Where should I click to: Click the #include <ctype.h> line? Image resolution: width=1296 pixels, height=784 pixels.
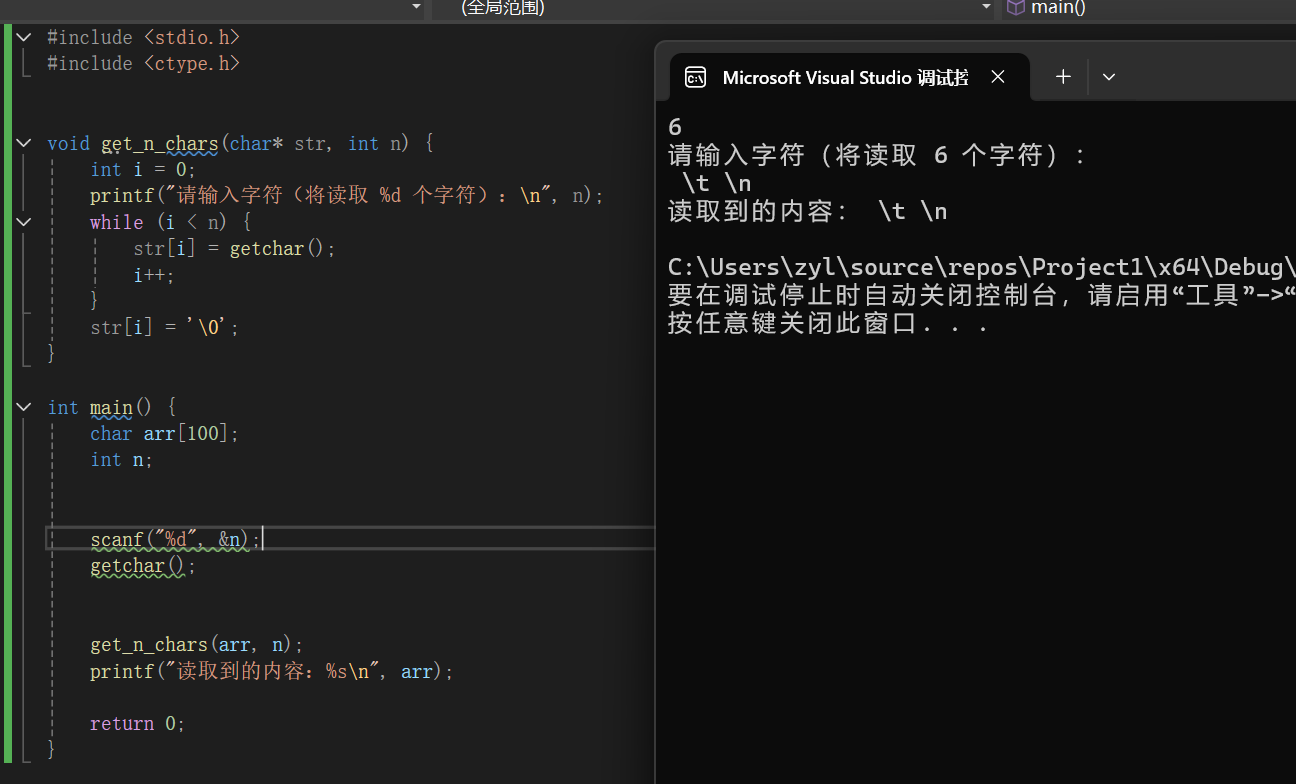point(144,63)
